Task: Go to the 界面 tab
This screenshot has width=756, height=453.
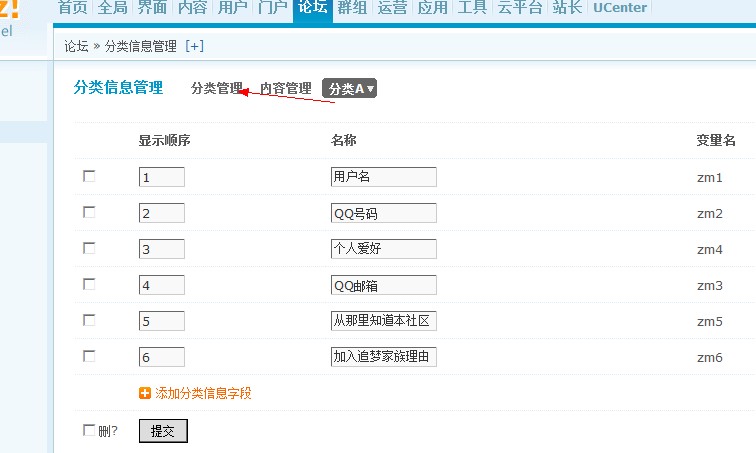Action: (152, 7)
